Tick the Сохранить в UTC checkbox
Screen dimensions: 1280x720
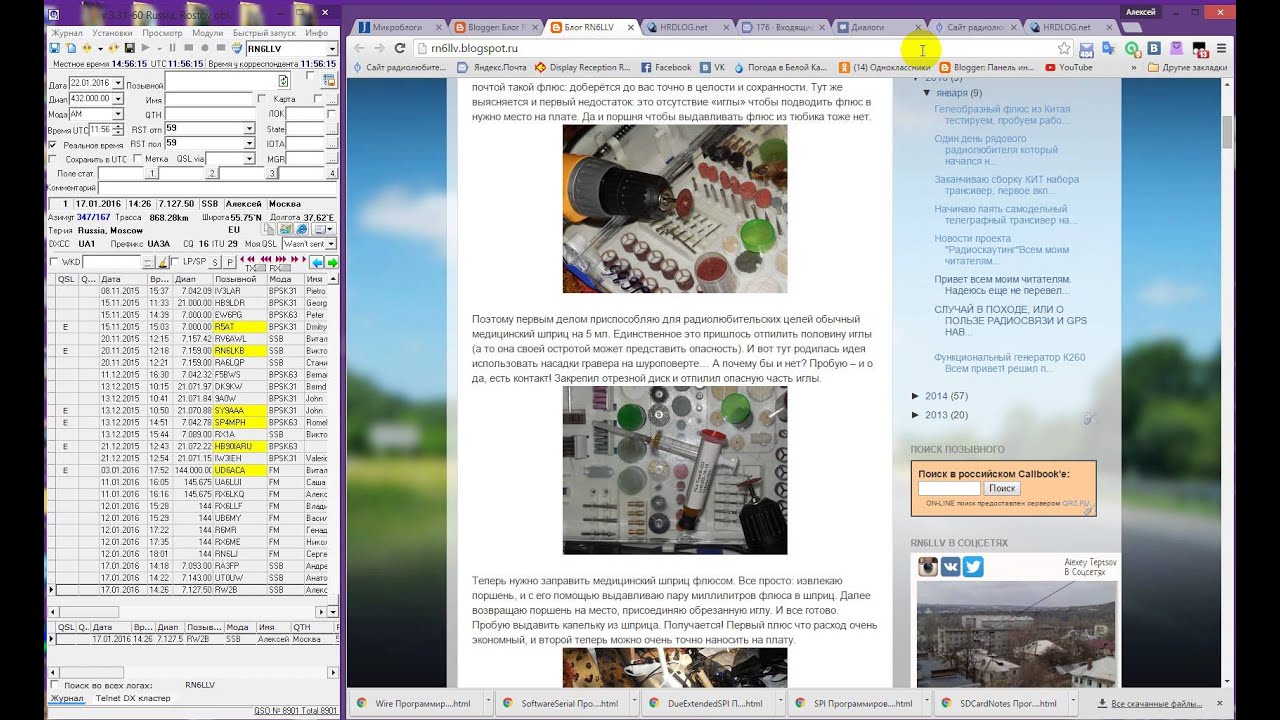pos(53,159)
